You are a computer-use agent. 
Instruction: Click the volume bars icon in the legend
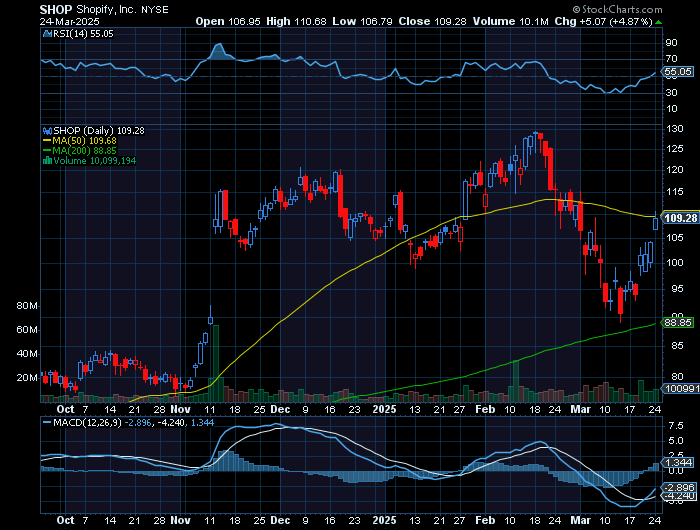coord(47,161)
